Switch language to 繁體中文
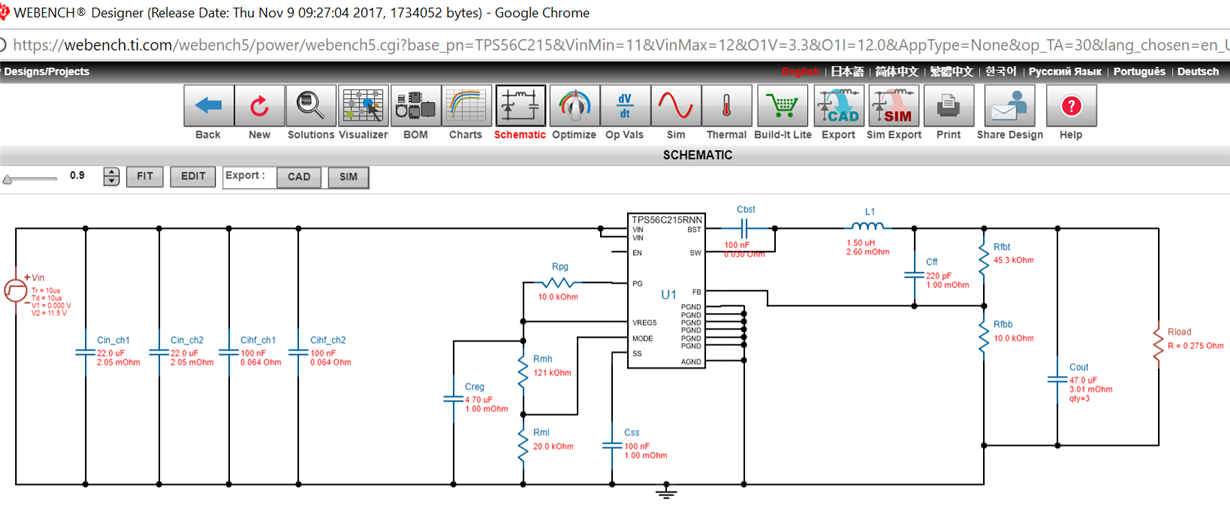Viewport: 1230px width, 517px height. 951,72
